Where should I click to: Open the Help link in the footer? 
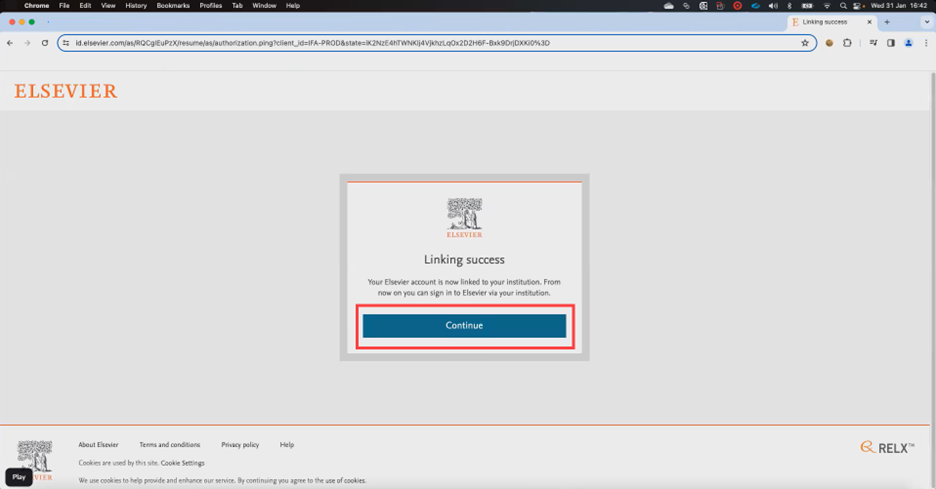[287, 445]
